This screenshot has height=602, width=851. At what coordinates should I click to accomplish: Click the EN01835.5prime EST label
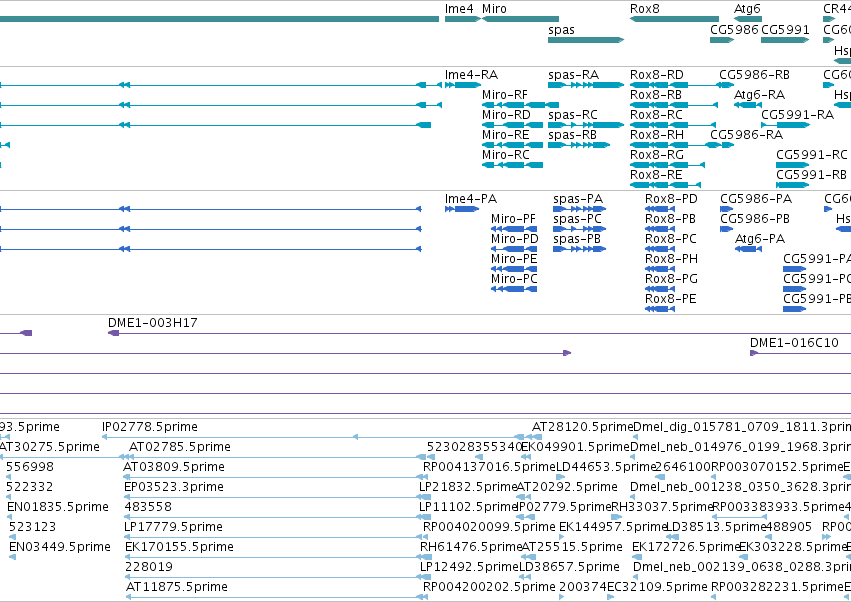click(x=58, y=508)
